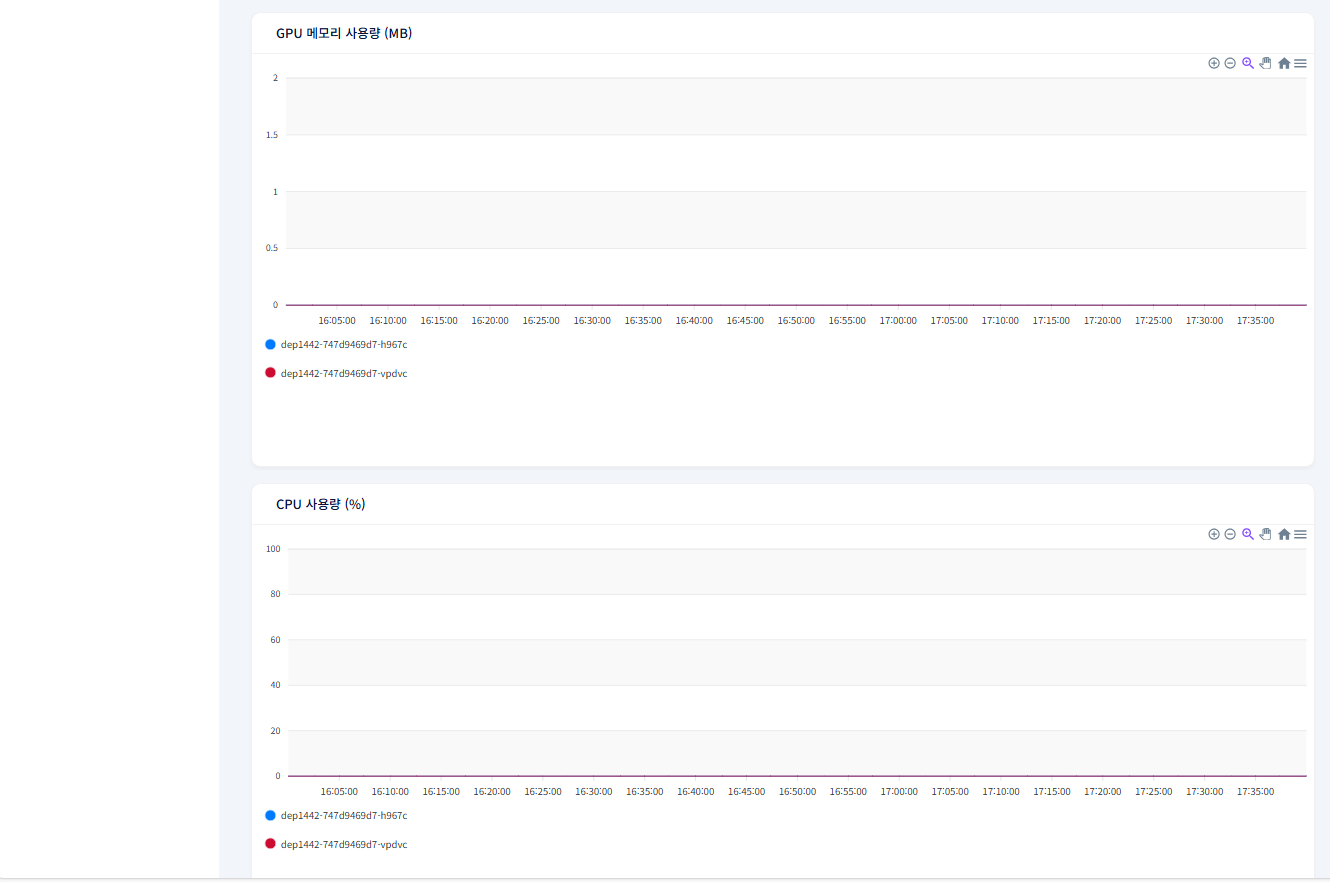Toggle dep1442-747d9469d7-h967c series in CPU chart legend
The height and width of the screenshot is (882, 1330).
343,815
